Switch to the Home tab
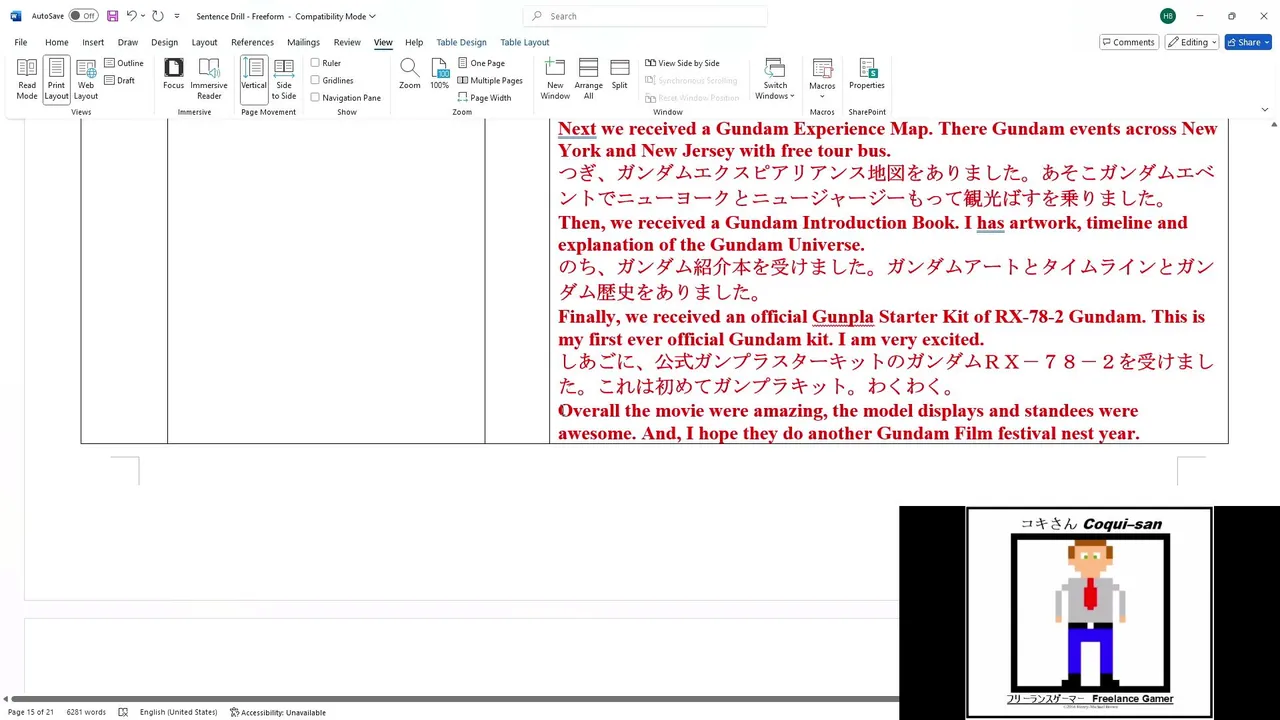The image size is (1280, 720). point(57,42)
